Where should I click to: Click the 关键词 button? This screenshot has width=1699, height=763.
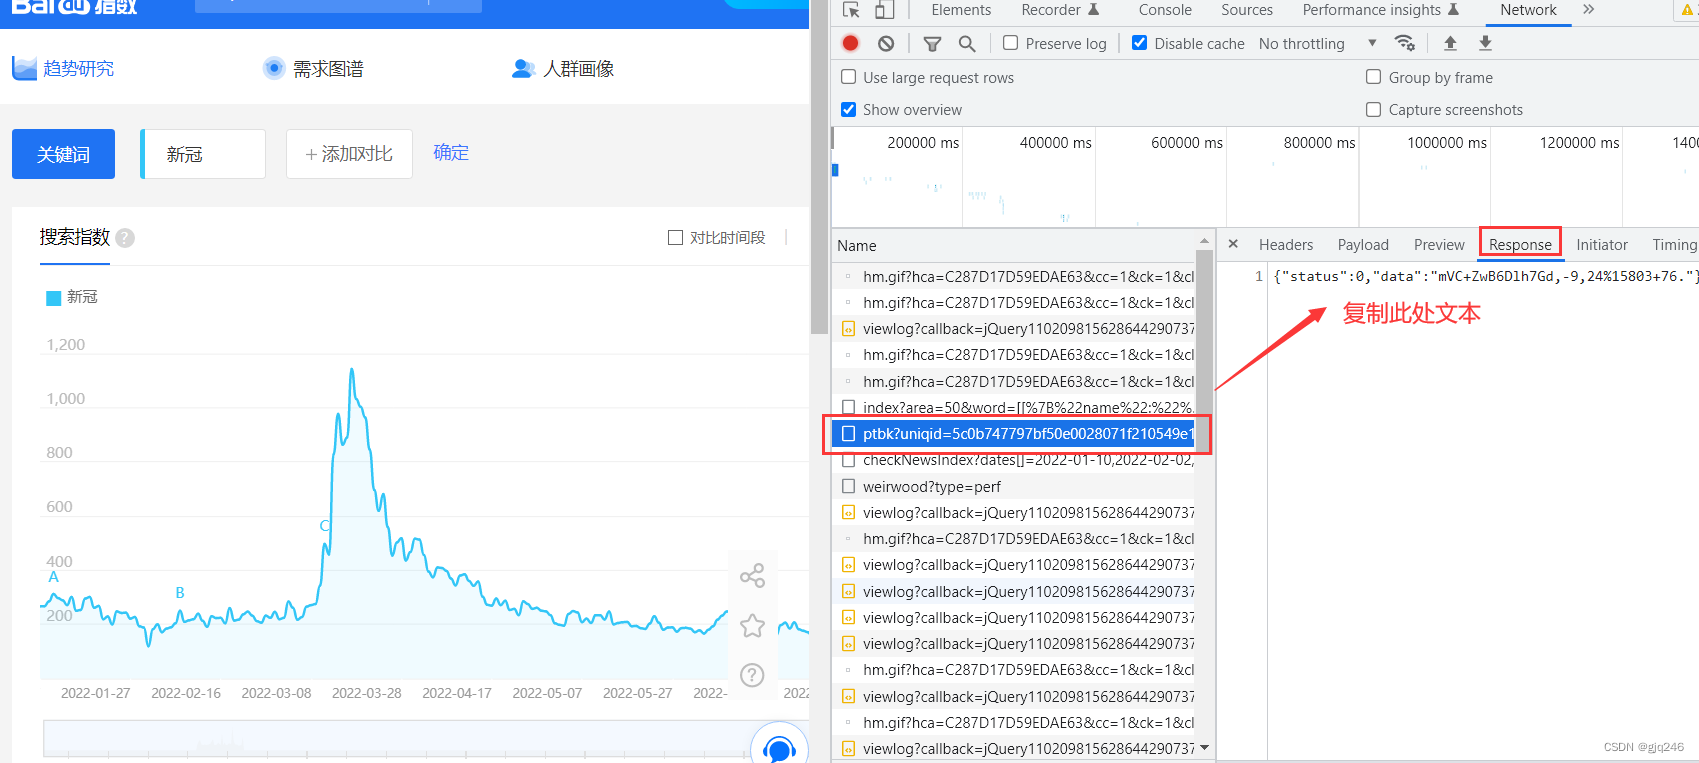tap(63, 154)
